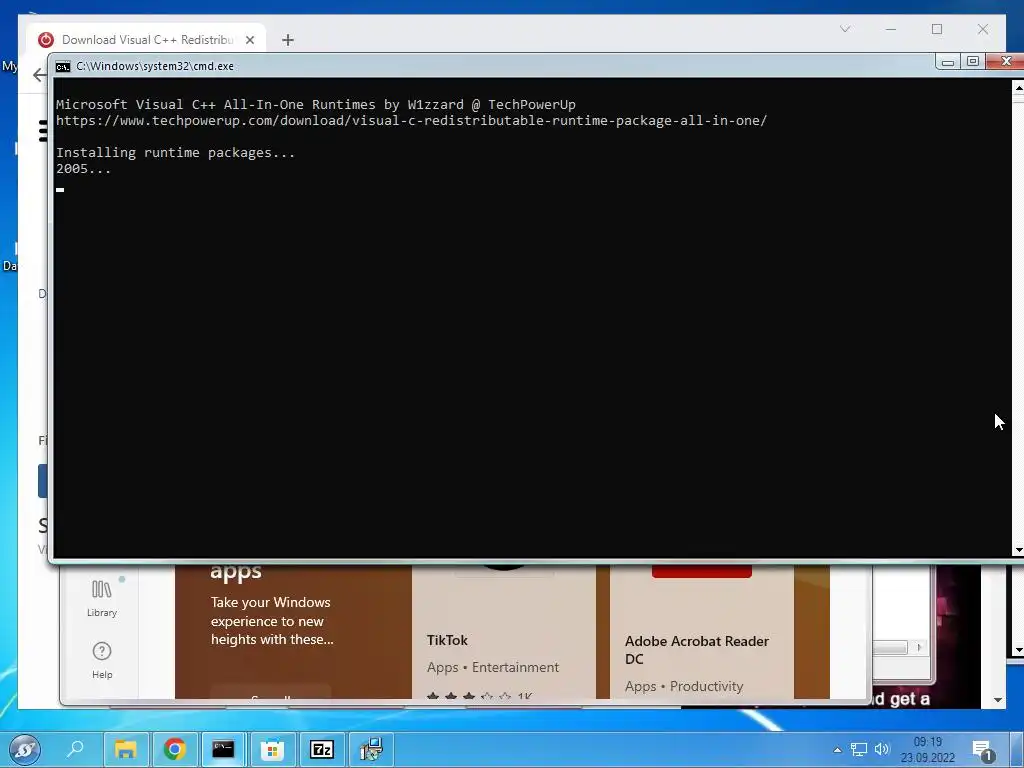The width and height of the screenshot is (1024, 768).
Task: Click the techpowerup.com URL in cmd output
Action: (411, 121)
